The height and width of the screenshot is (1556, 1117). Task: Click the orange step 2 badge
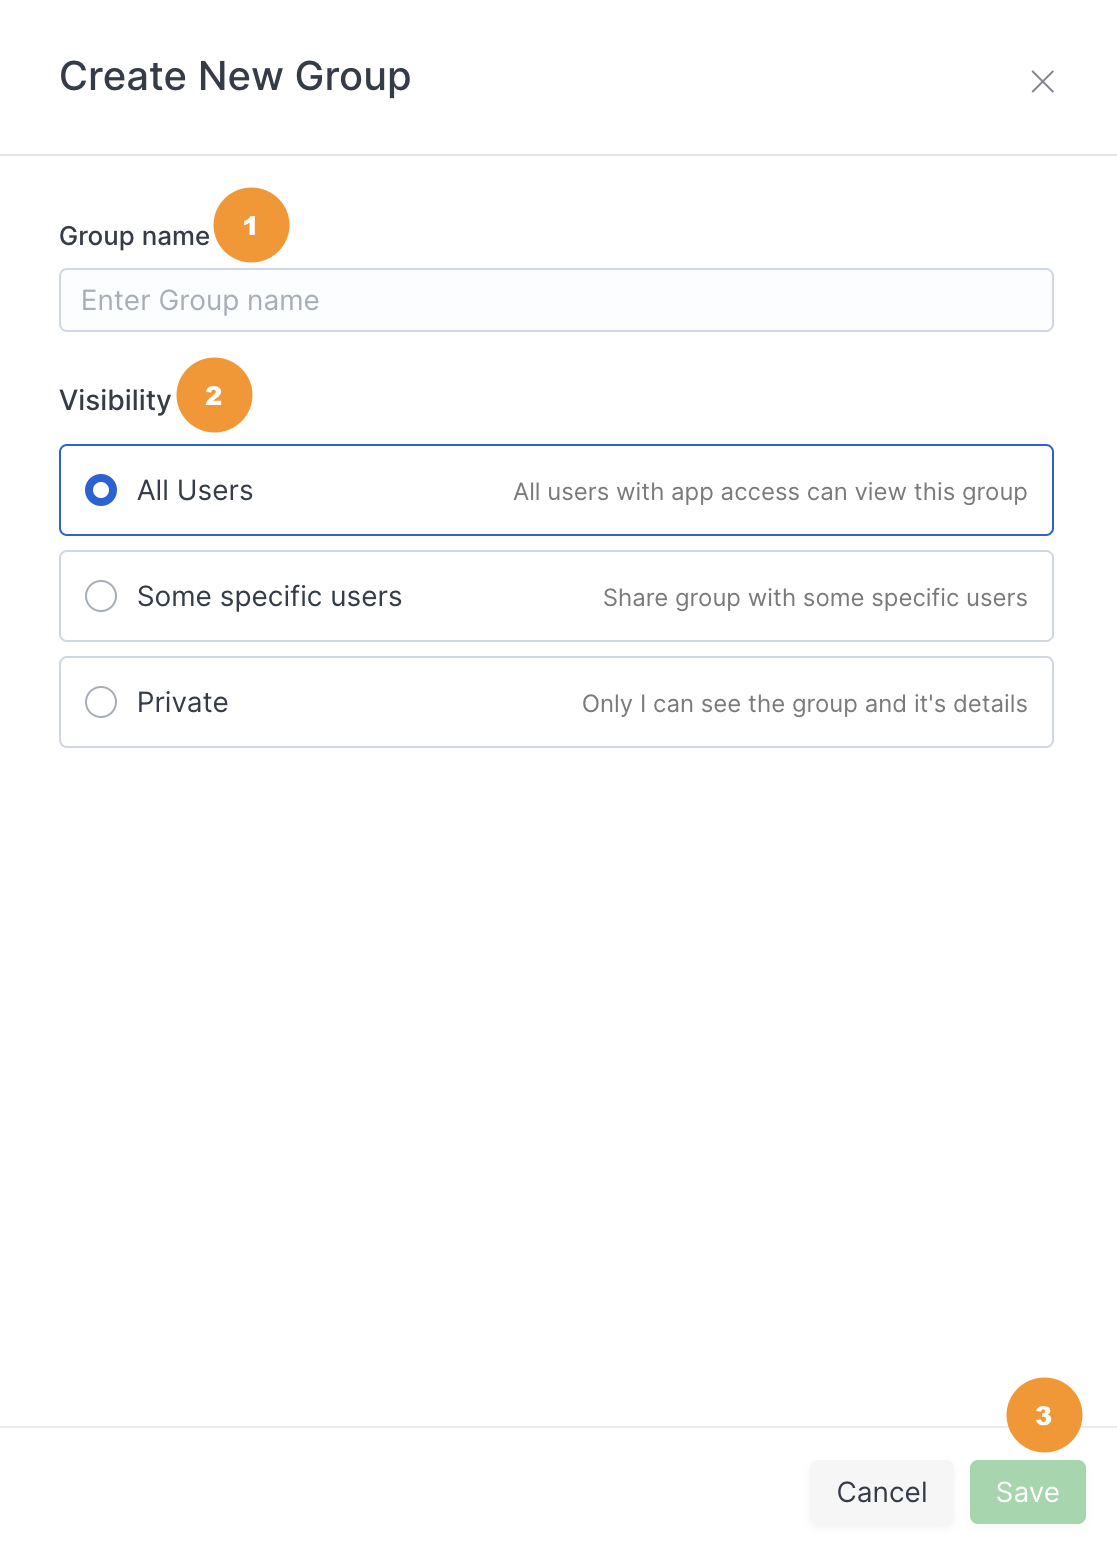pos(214,395)
